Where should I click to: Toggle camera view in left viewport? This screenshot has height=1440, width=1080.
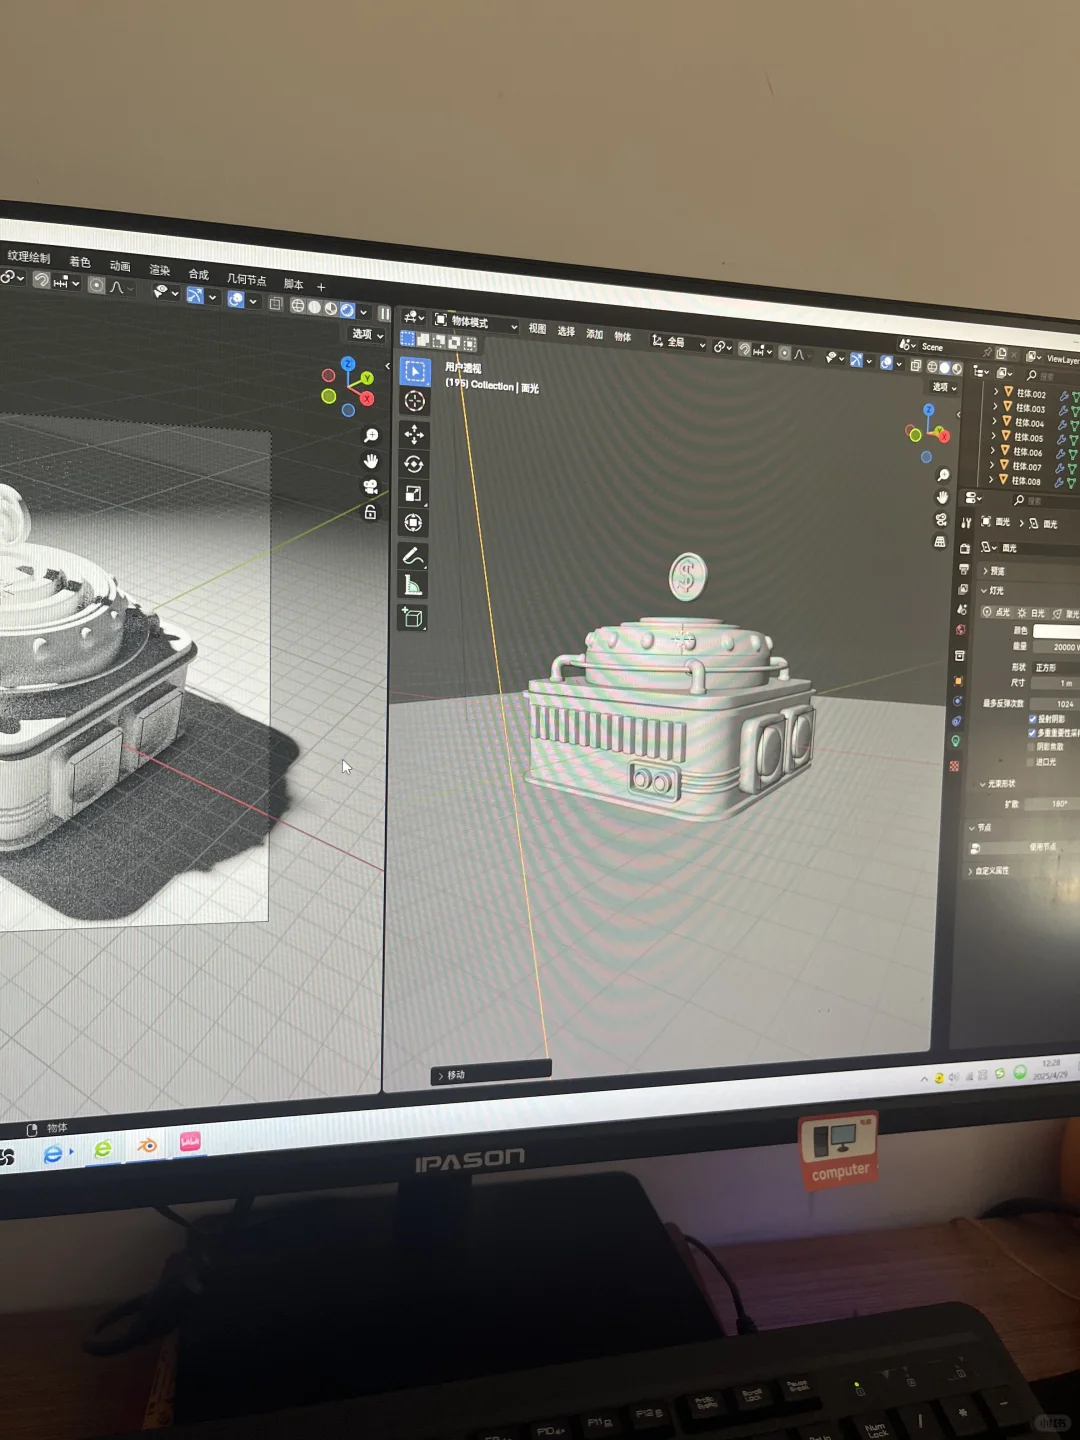click(x=371, y=487)
